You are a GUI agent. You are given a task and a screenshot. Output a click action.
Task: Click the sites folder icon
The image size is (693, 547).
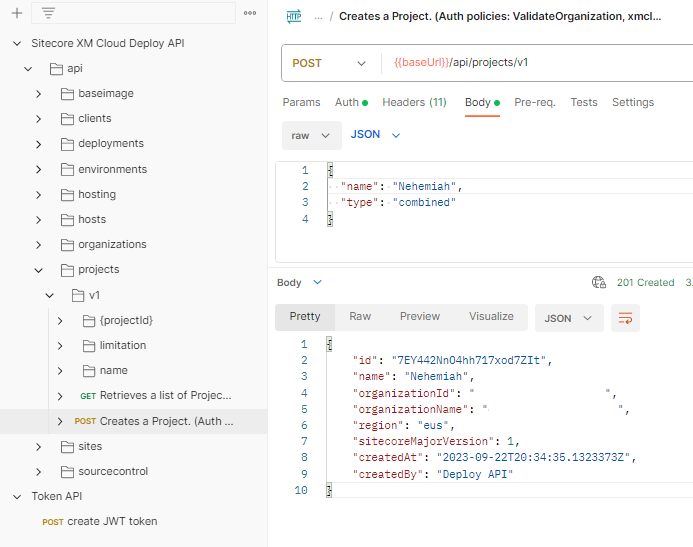[x=67, y=447]
